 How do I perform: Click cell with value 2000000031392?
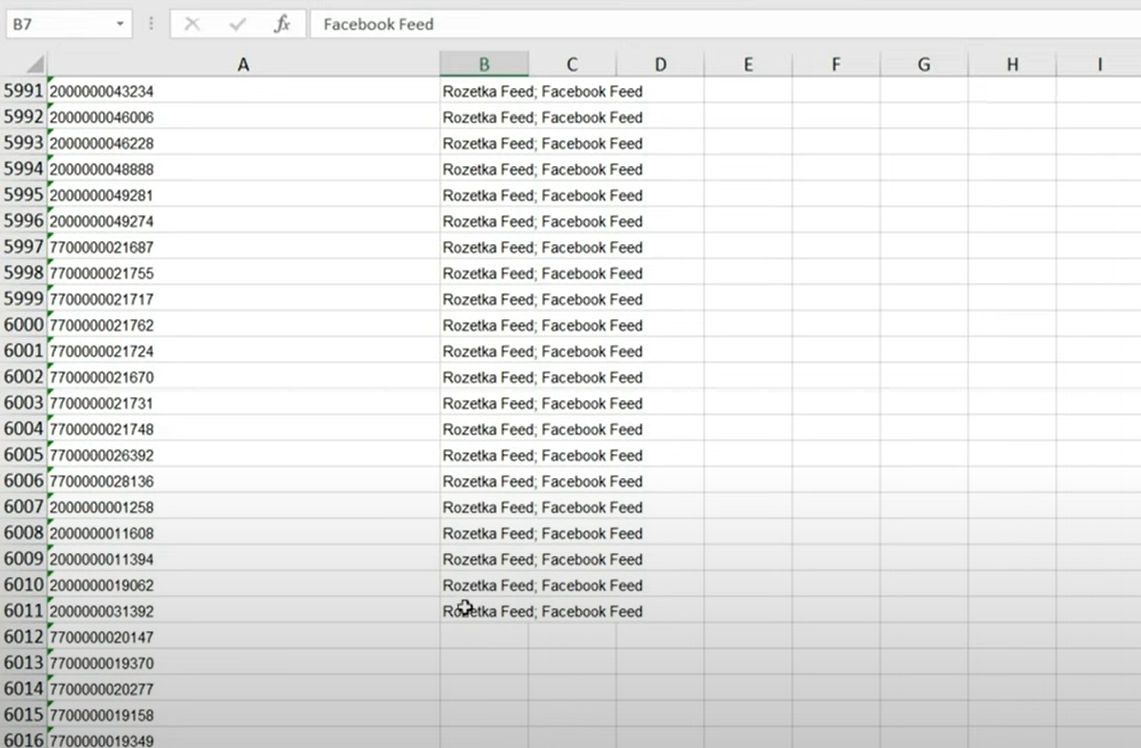click(244, 610)
